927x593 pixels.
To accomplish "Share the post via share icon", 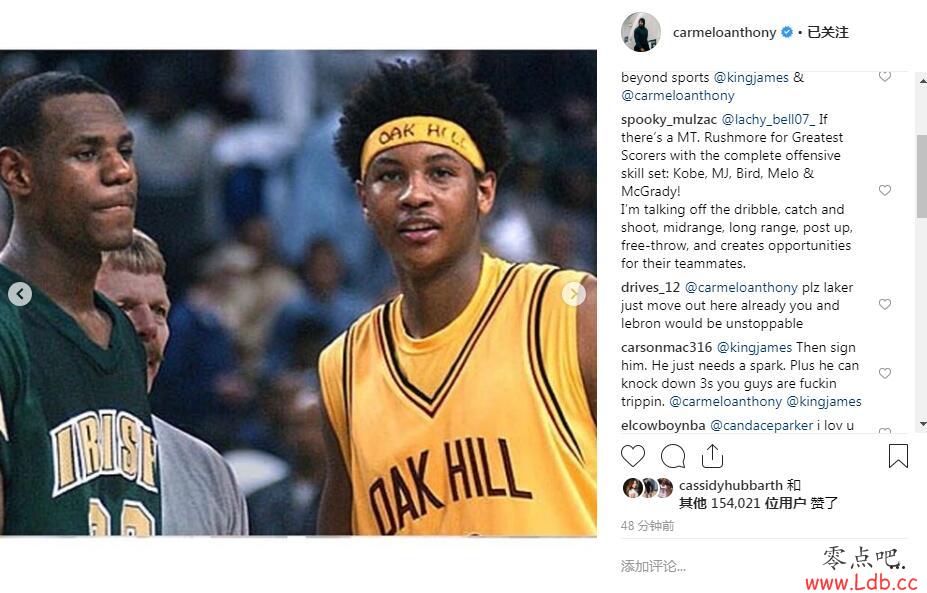I will (712, 456).
